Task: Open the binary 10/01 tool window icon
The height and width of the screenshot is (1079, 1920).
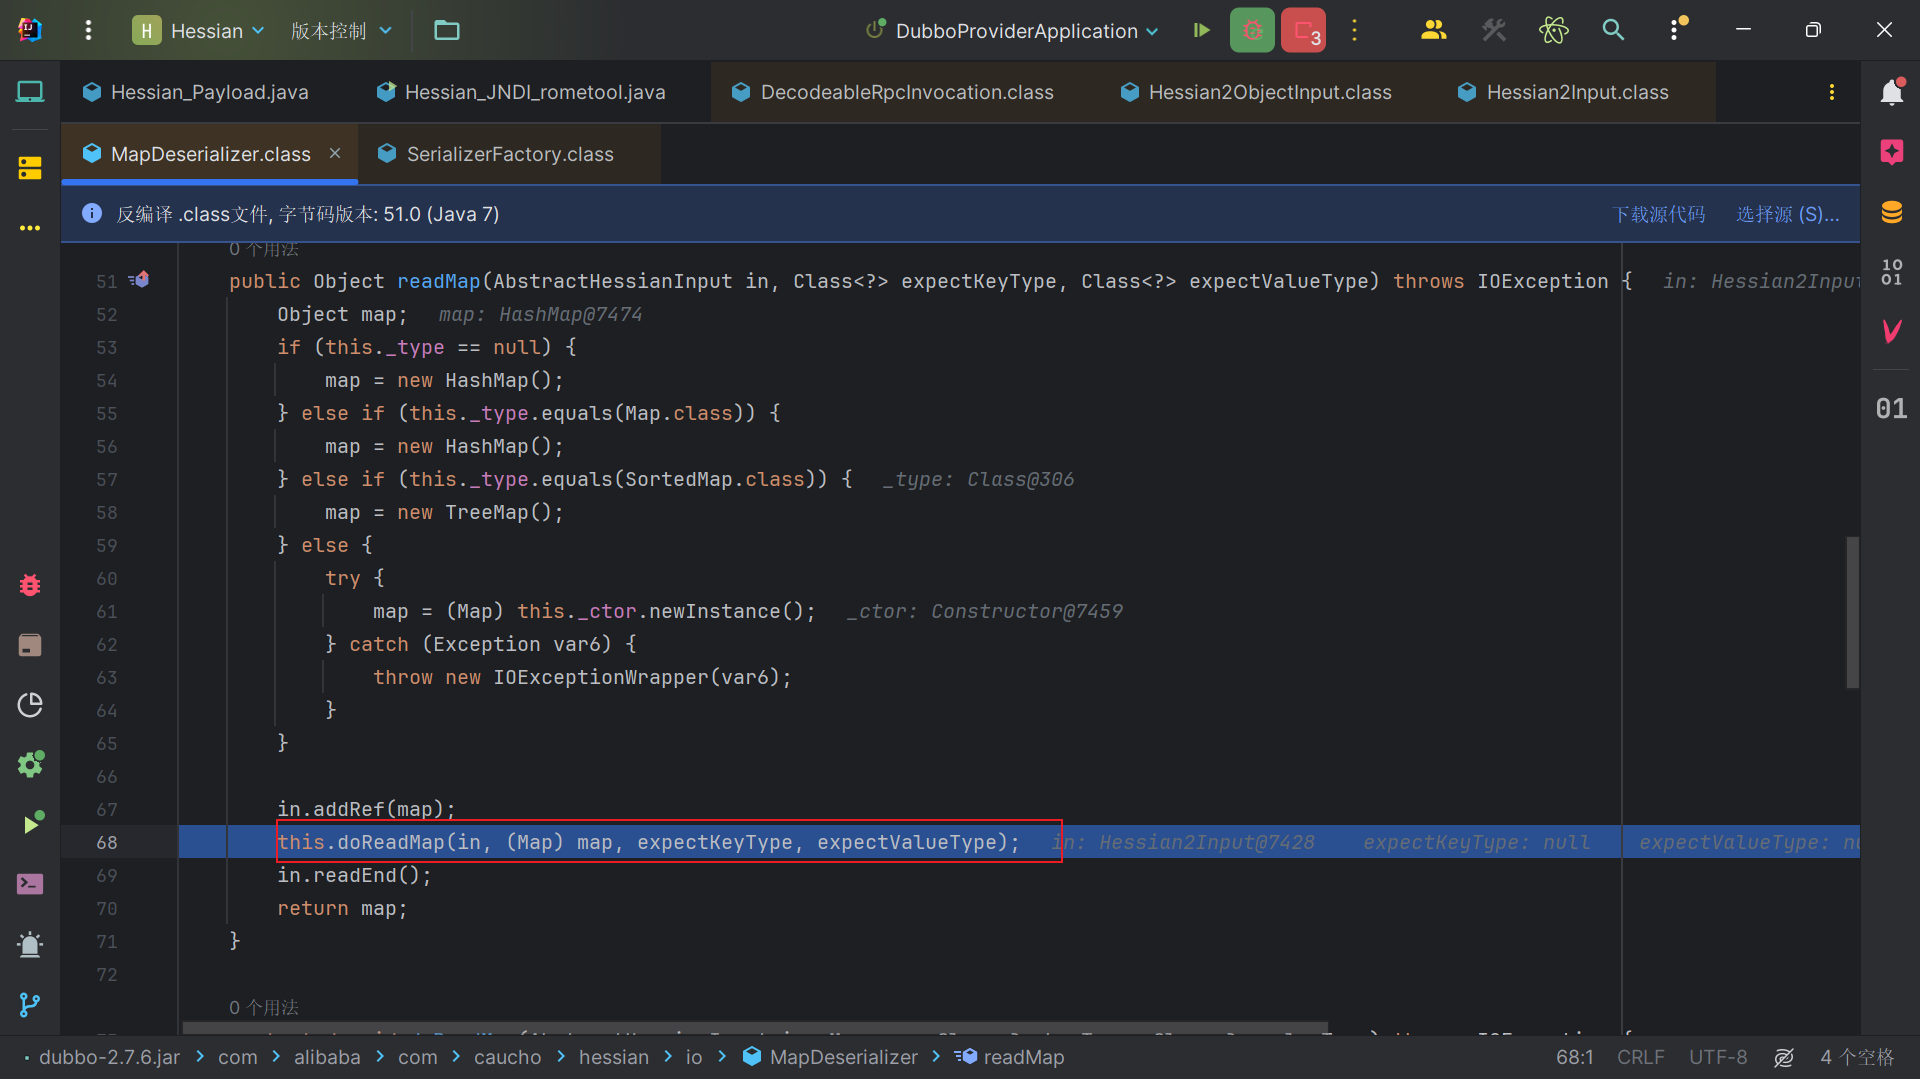Action: [1891, 272]
